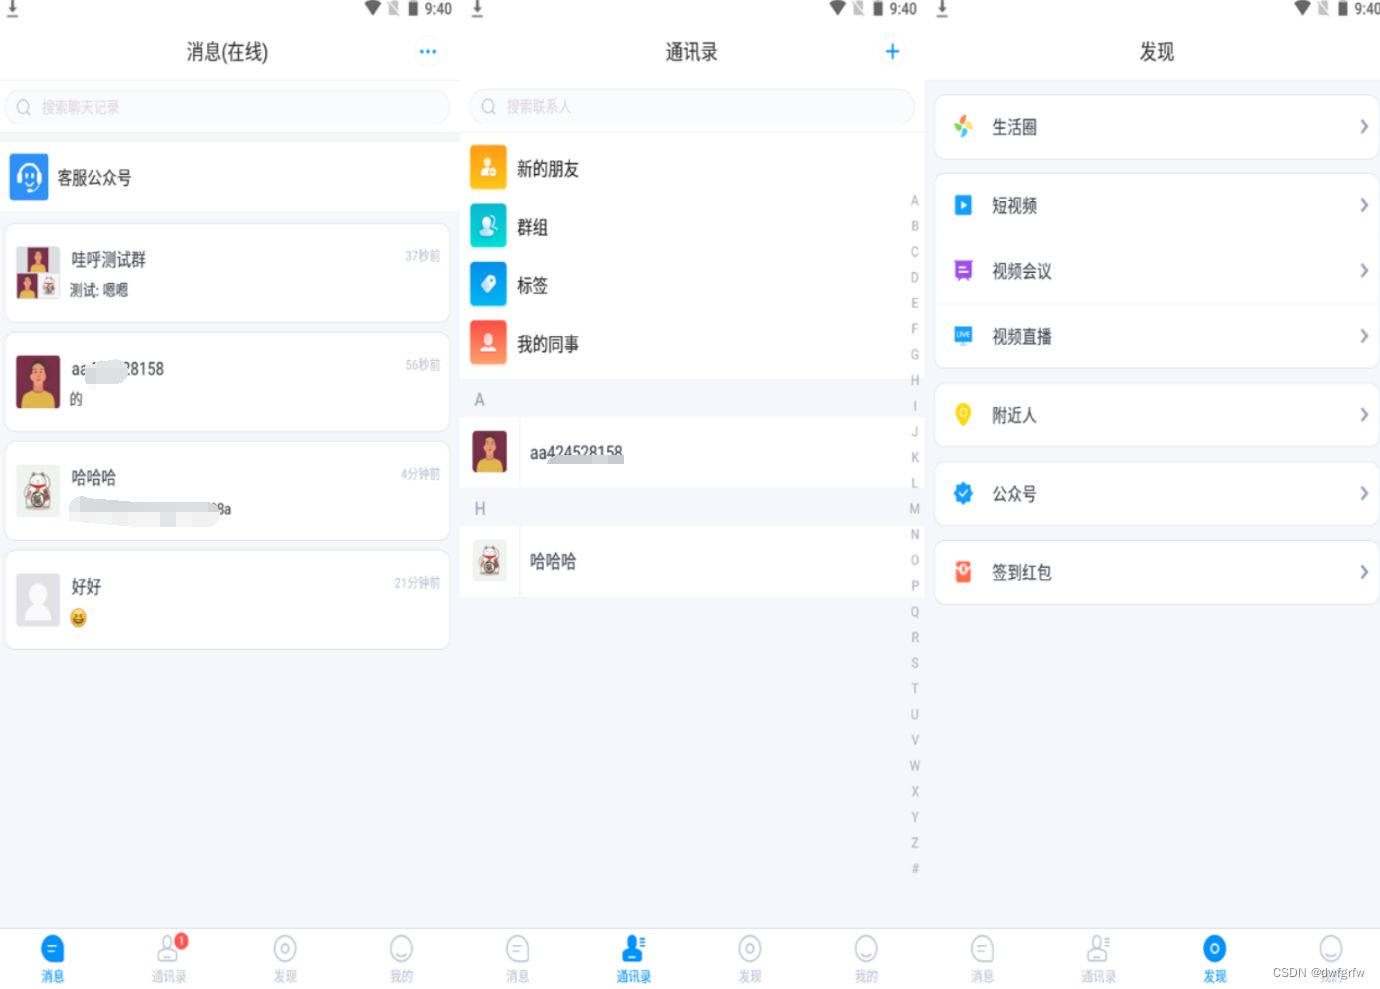The width and height of the screenshot is (1380, 989).
Task: Open the 群组 (Groups) section
Action: click(531, 226)
